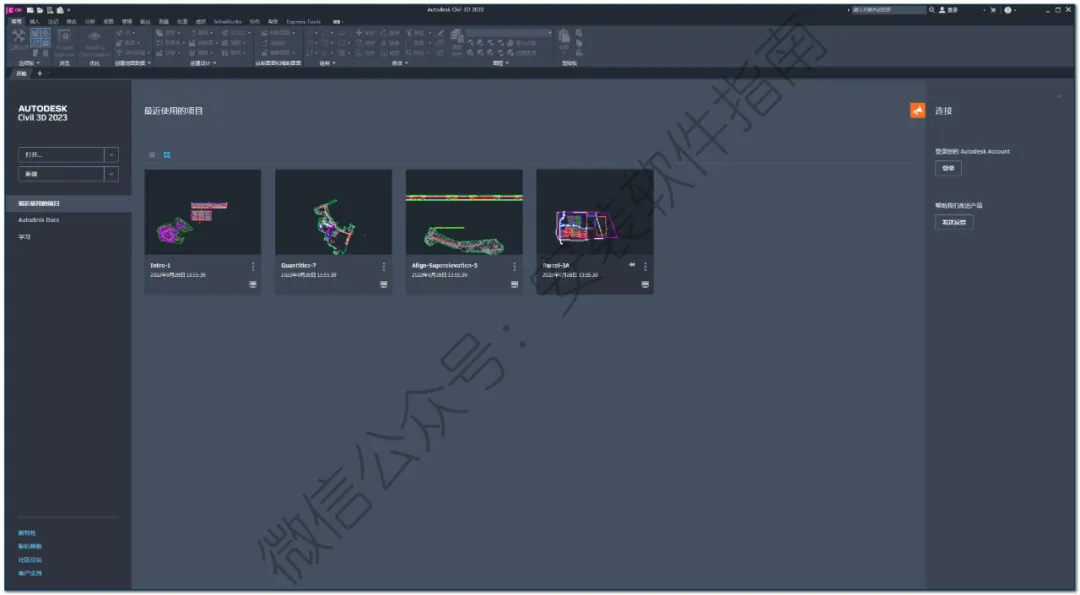Click the Toolspace wrench icon in the ribbon

(19, 36)
